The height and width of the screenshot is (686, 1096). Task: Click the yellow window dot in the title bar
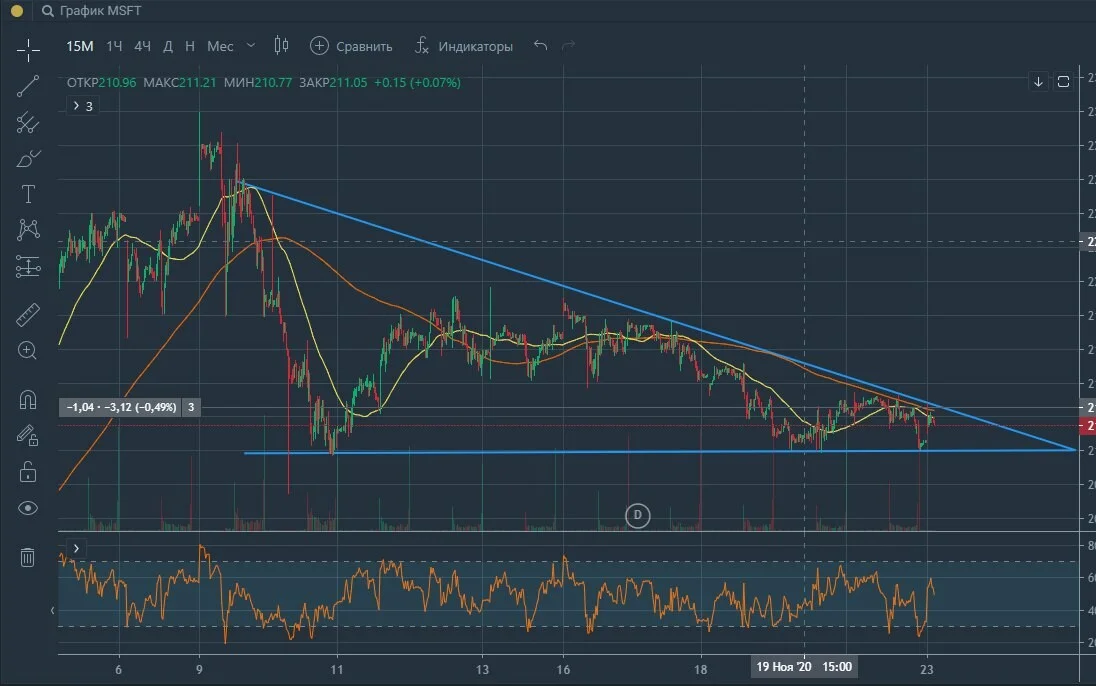[17, 11]
